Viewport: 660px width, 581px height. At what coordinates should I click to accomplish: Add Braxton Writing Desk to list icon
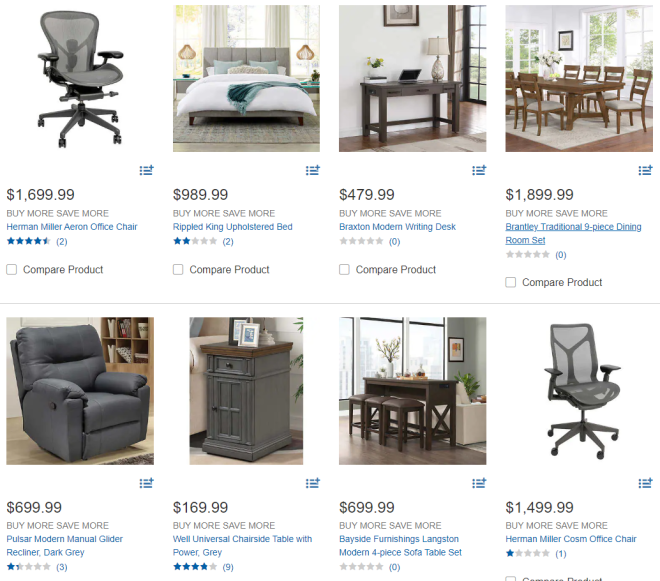(x=479, y=170)
